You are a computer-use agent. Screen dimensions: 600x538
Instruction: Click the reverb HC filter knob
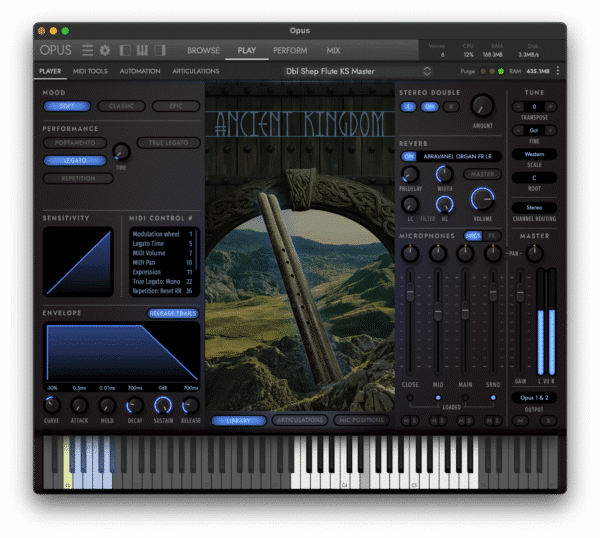tap(444, 204)
